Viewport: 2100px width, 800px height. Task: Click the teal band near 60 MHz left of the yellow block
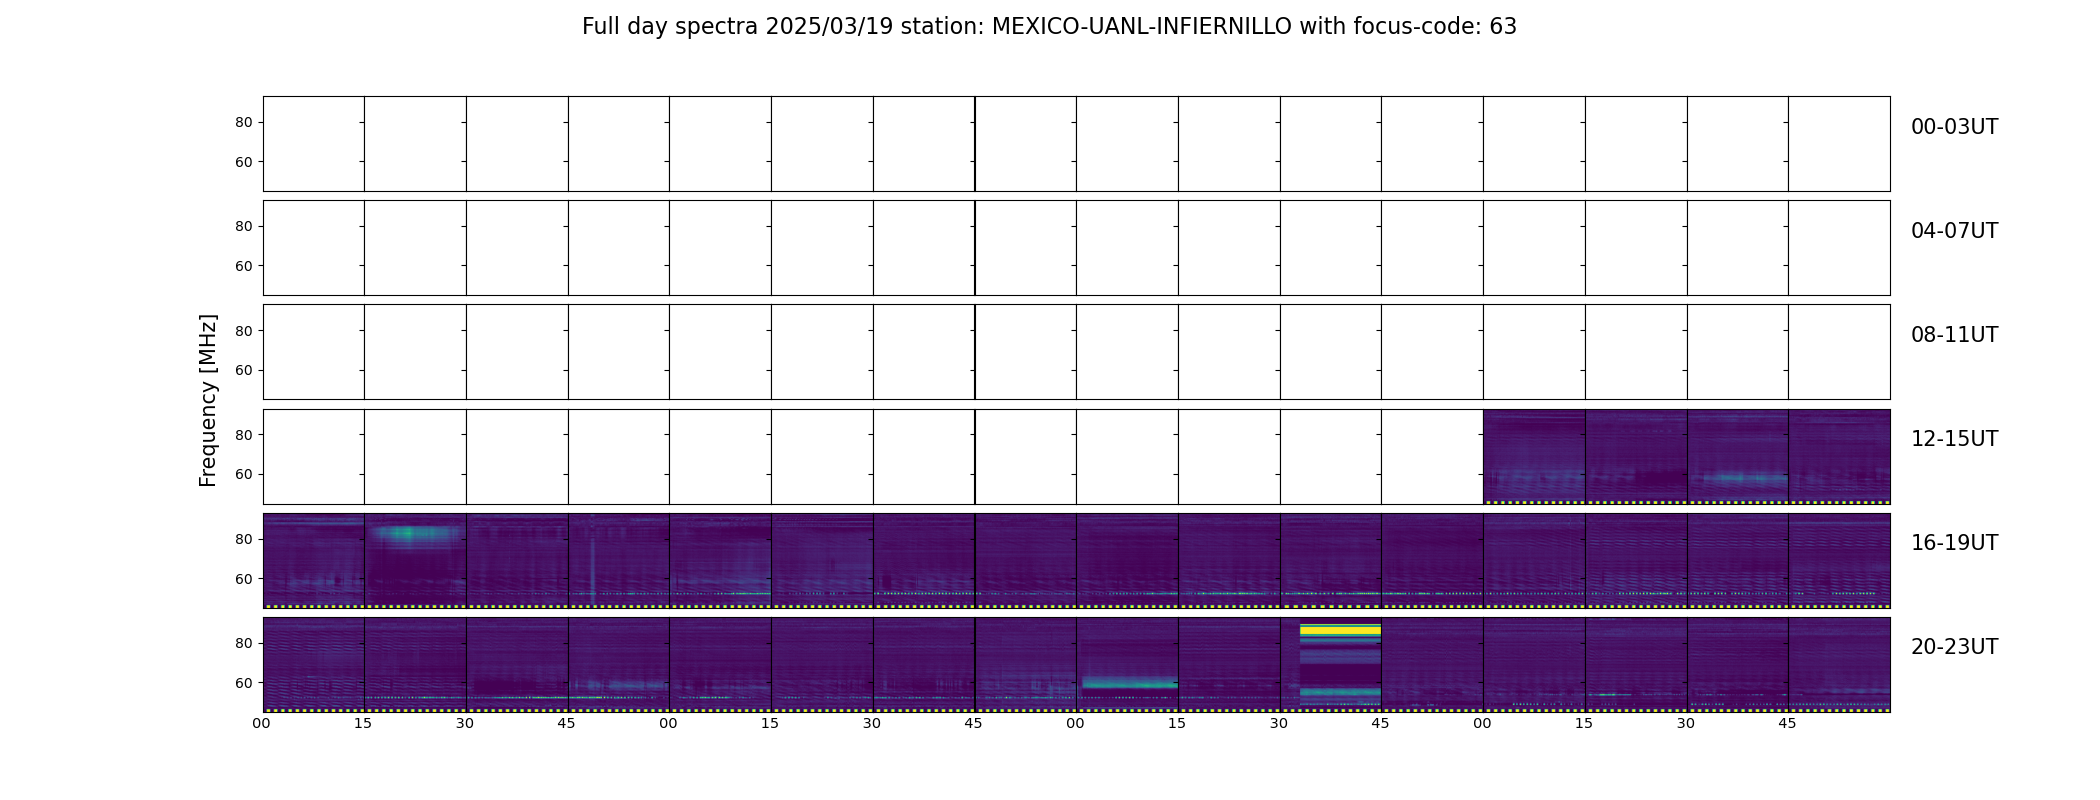(x=1129, y=684)
